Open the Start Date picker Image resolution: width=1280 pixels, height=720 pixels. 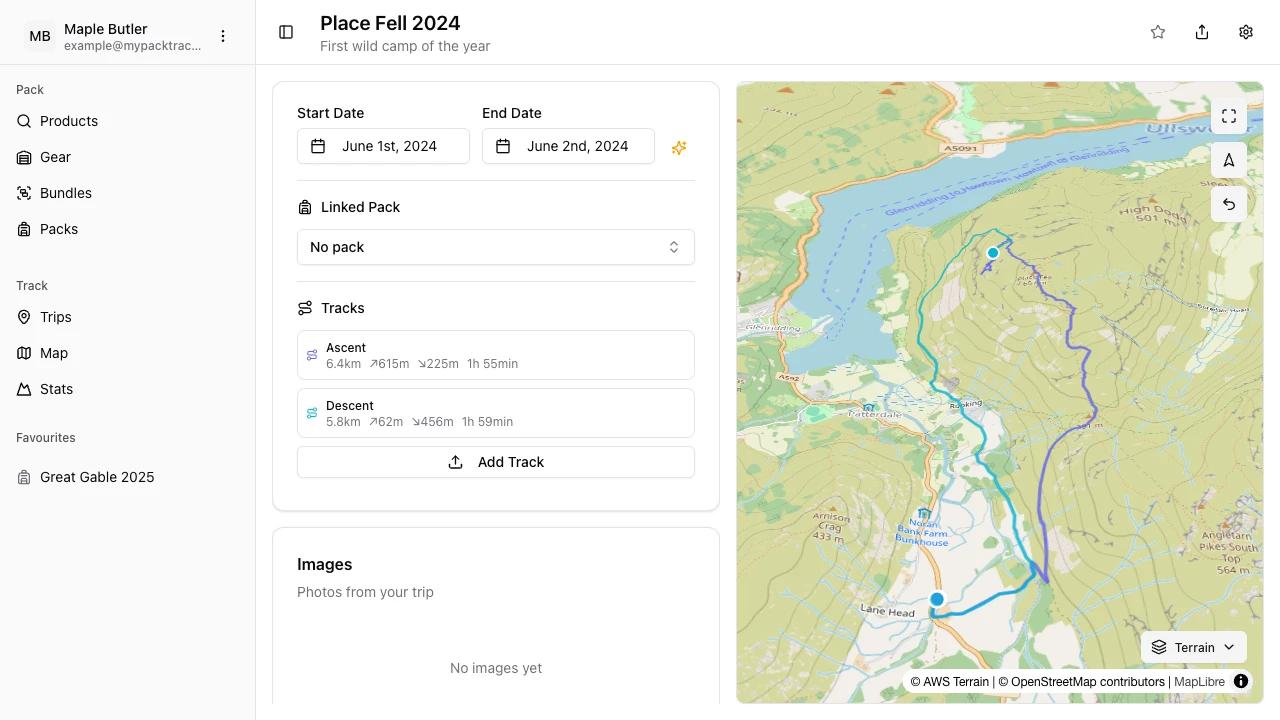coord(383,146)
